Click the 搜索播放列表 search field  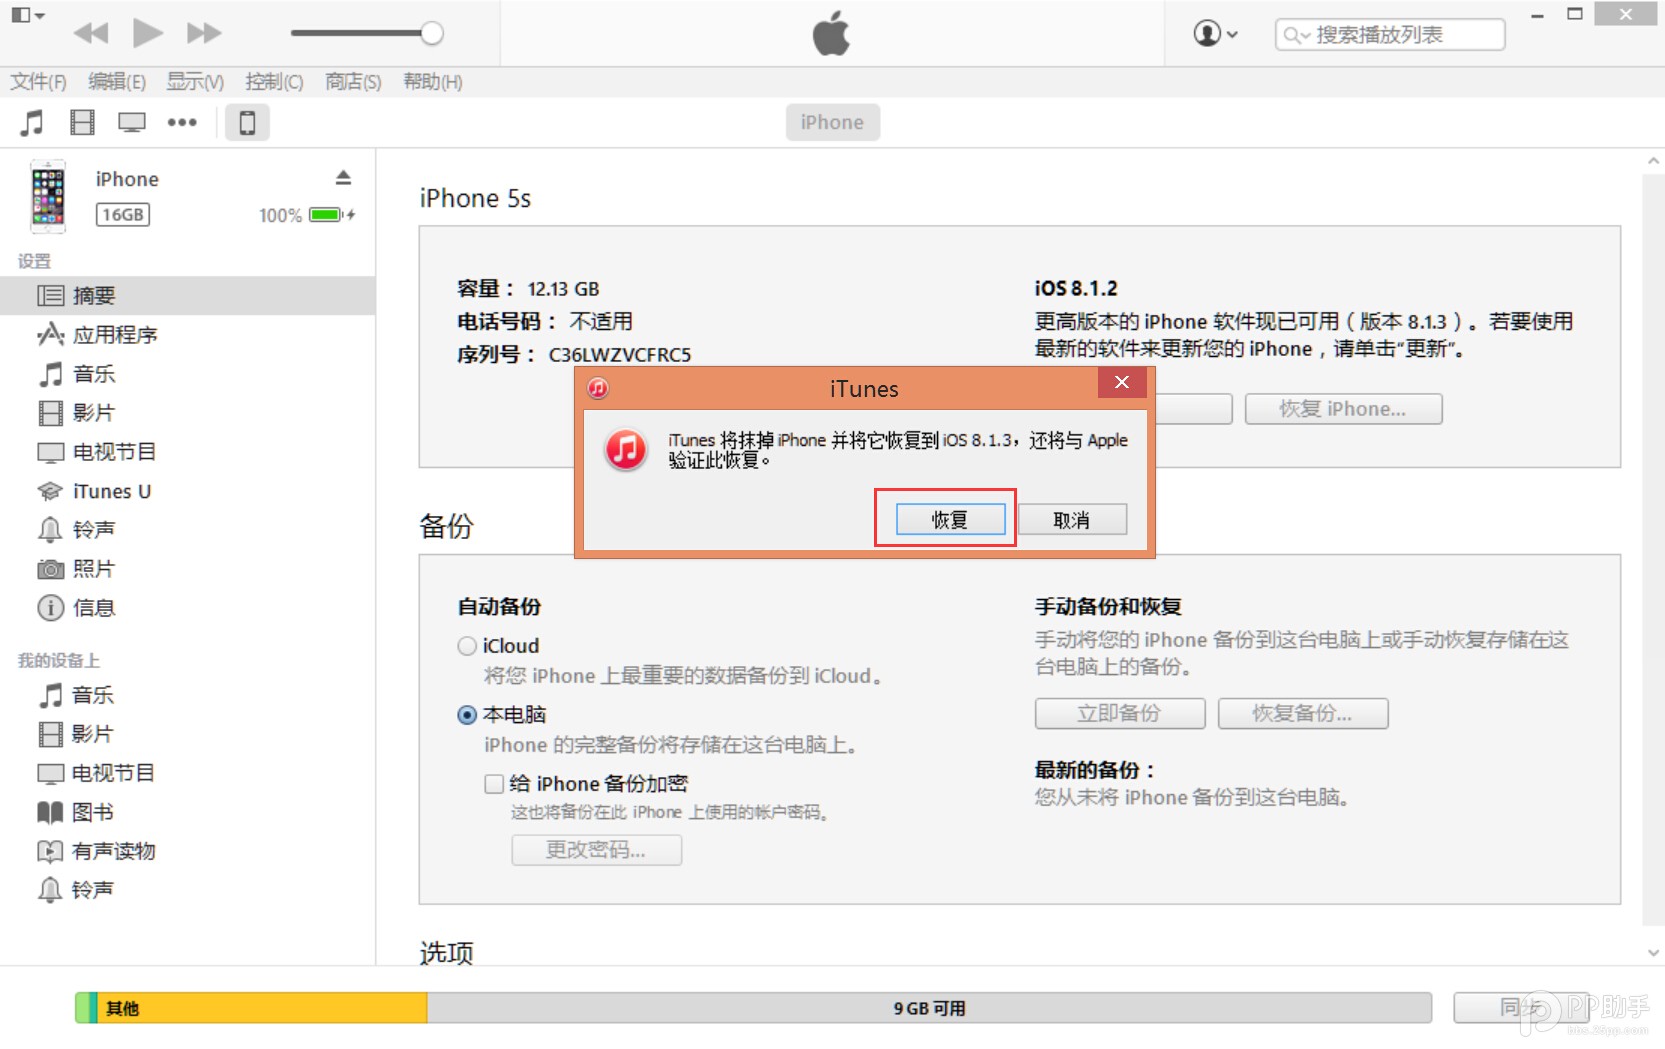(1390, 33)
